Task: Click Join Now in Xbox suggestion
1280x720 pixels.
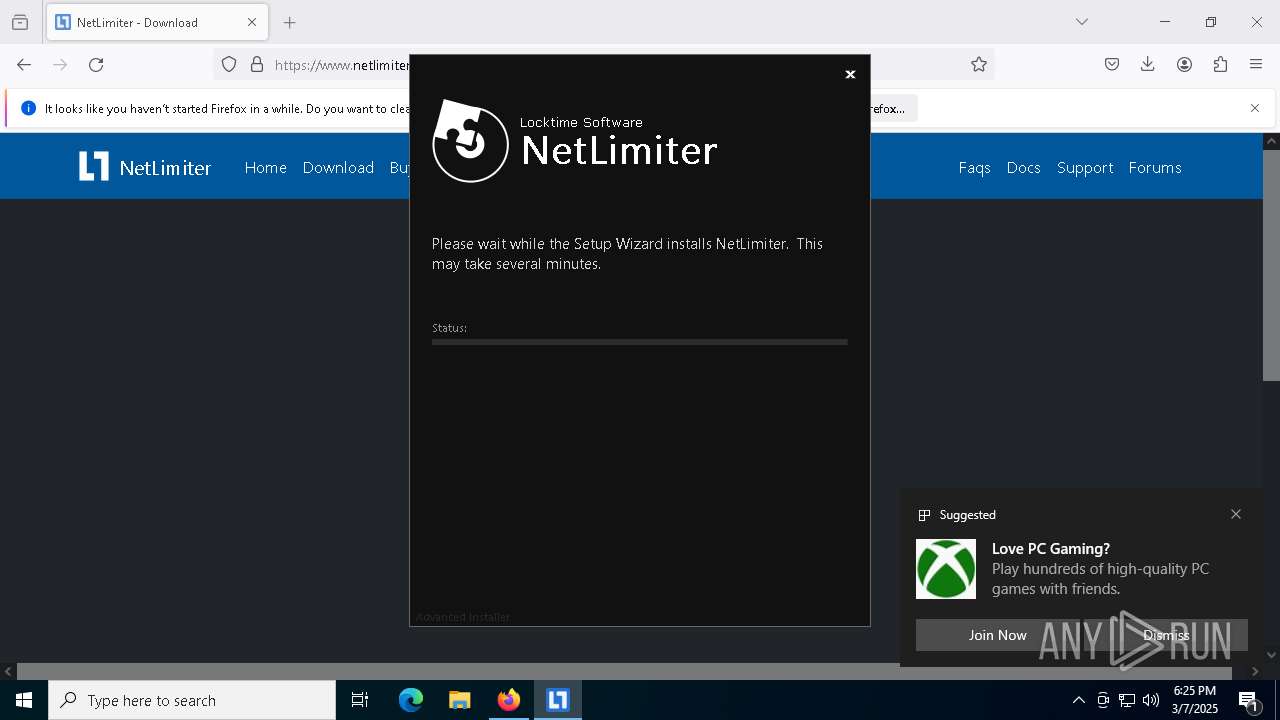Action: [997, 635]
